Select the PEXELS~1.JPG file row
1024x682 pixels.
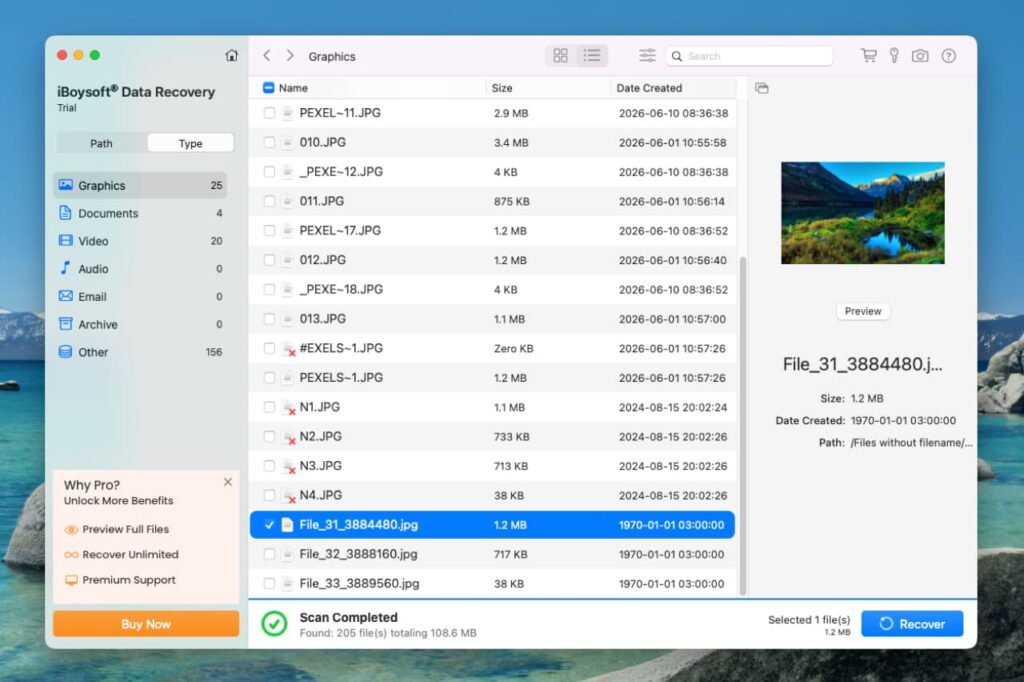click(x=492, y=378)
